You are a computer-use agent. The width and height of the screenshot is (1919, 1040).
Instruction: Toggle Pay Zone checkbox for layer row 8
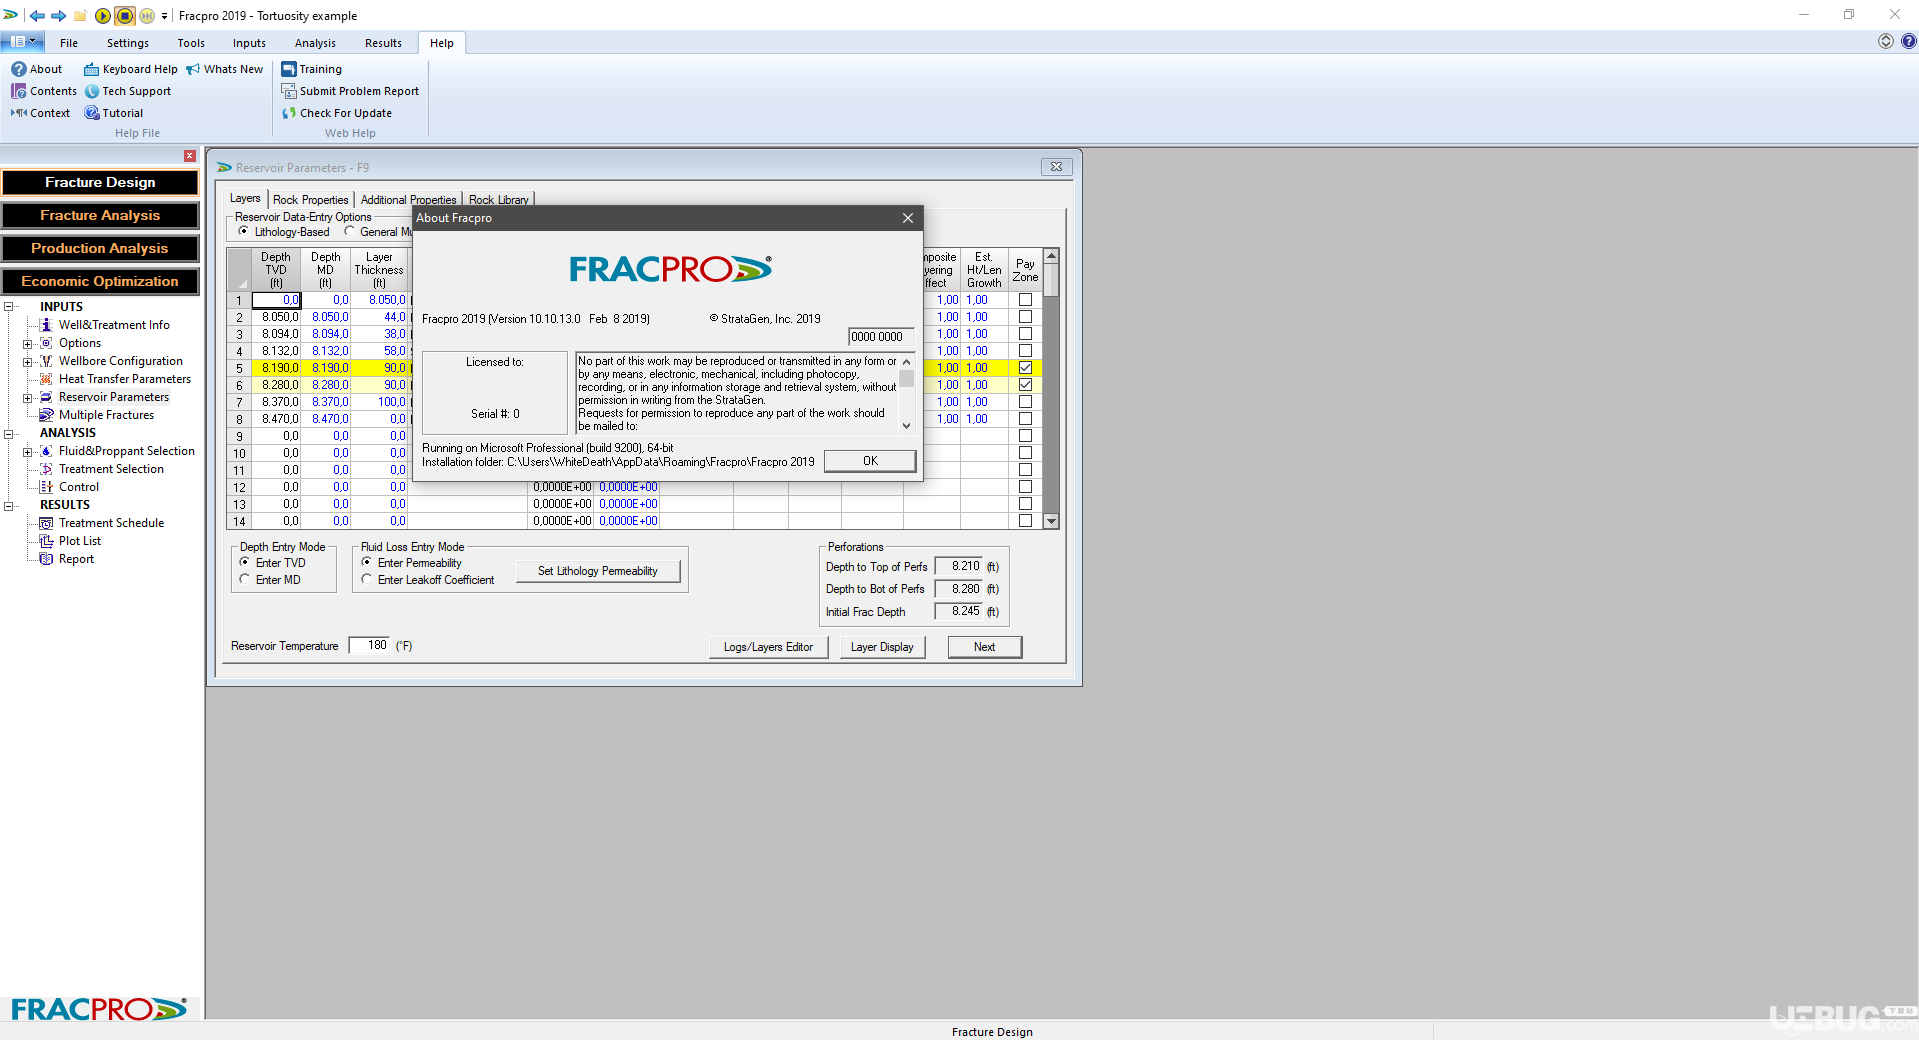tap(1025, 419)
